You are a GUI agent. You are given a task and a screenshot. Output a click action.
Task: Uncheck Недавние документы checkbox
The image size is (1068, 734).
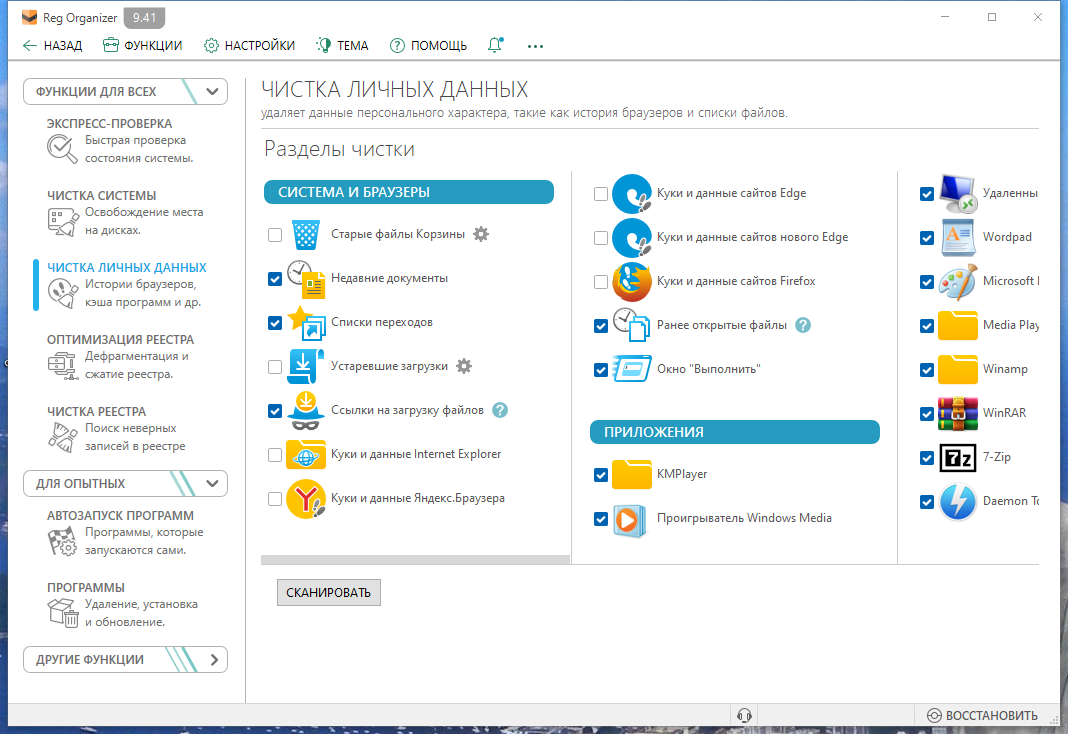[x=275, y=278]
